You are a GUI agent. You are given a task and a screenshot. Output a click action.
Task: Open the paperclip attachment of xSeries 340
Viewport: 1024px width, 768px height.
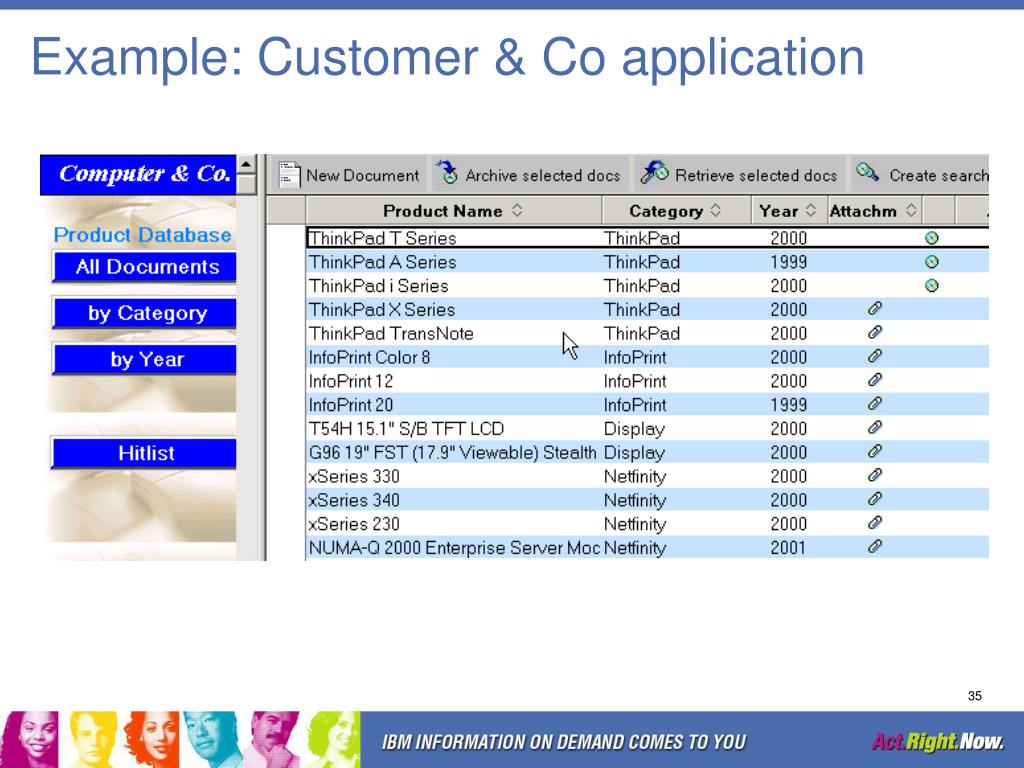tap(875, 499)
